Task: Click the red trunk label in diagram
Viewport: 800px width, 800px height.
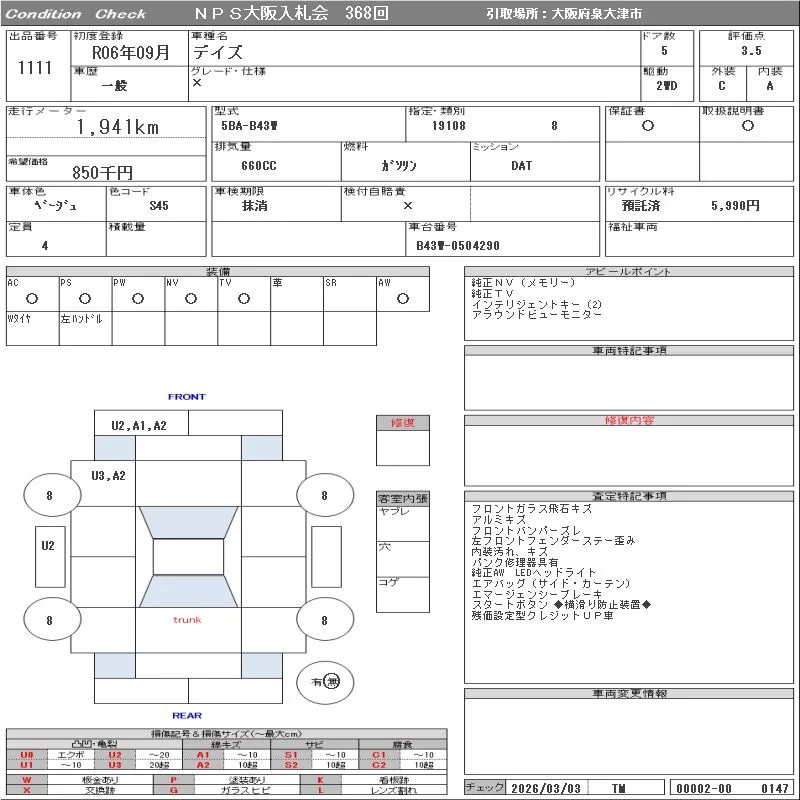Action: (x=187, y=620)
